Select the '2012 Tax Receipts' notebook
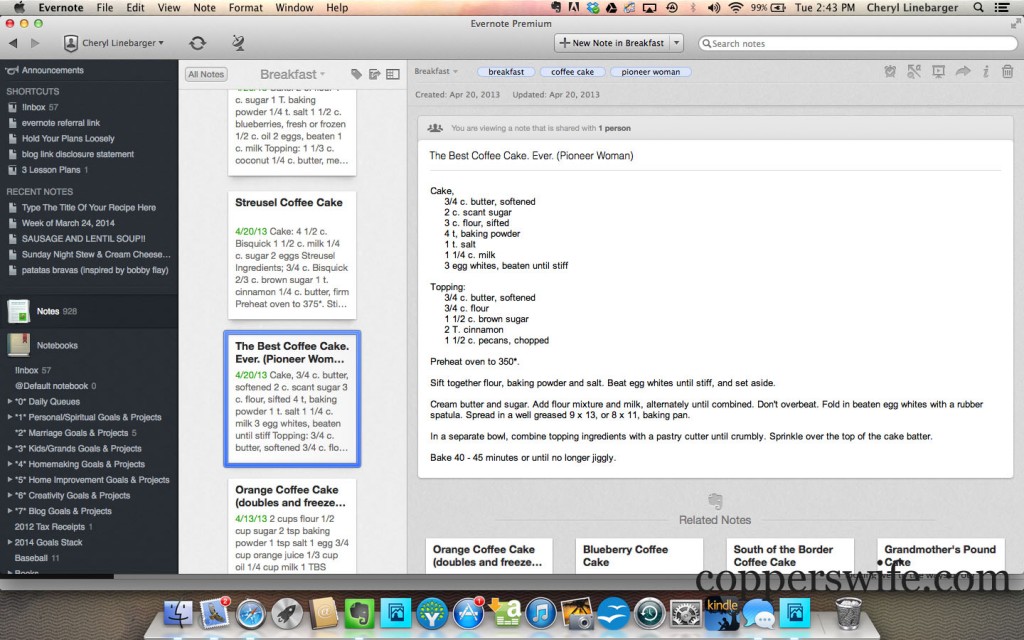This screenshot has height=640, width=1024. tap(50, 527)
